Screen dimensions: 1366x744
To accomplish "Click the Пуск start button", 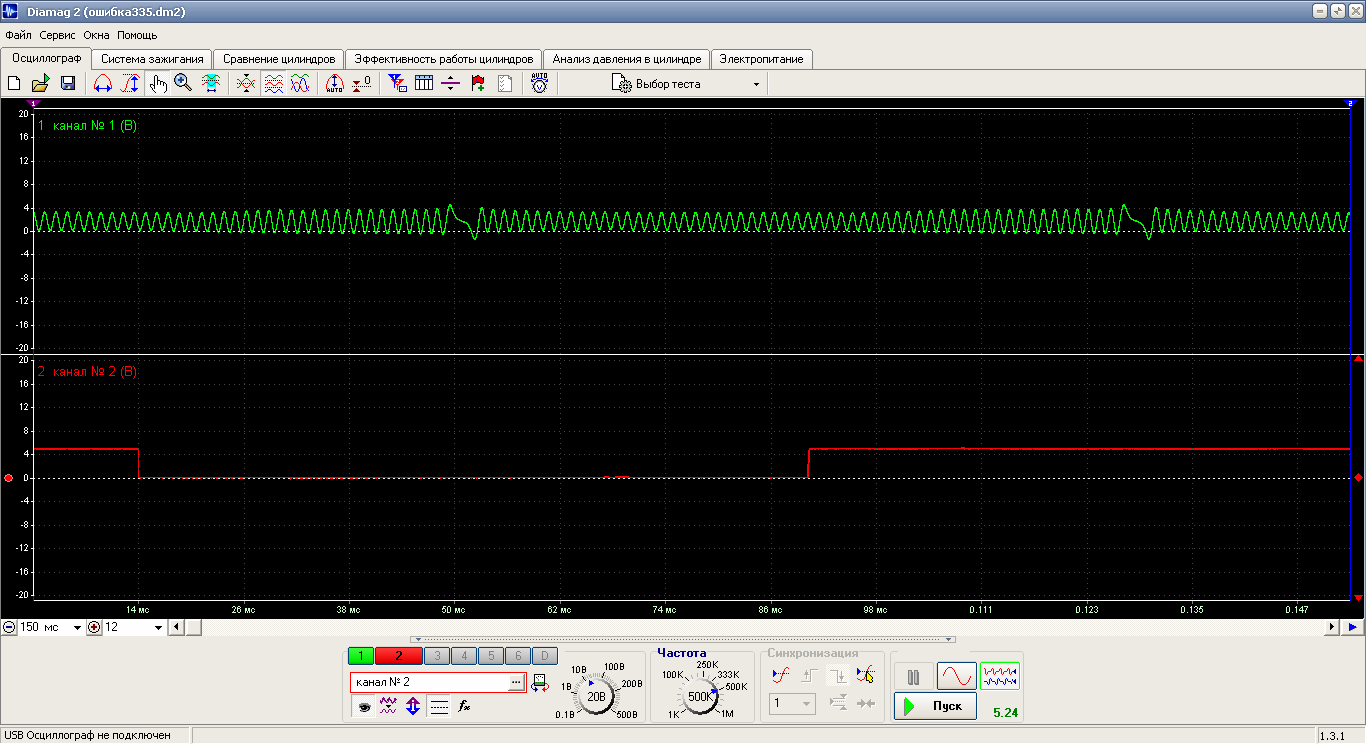I will [x=935, y=706].
